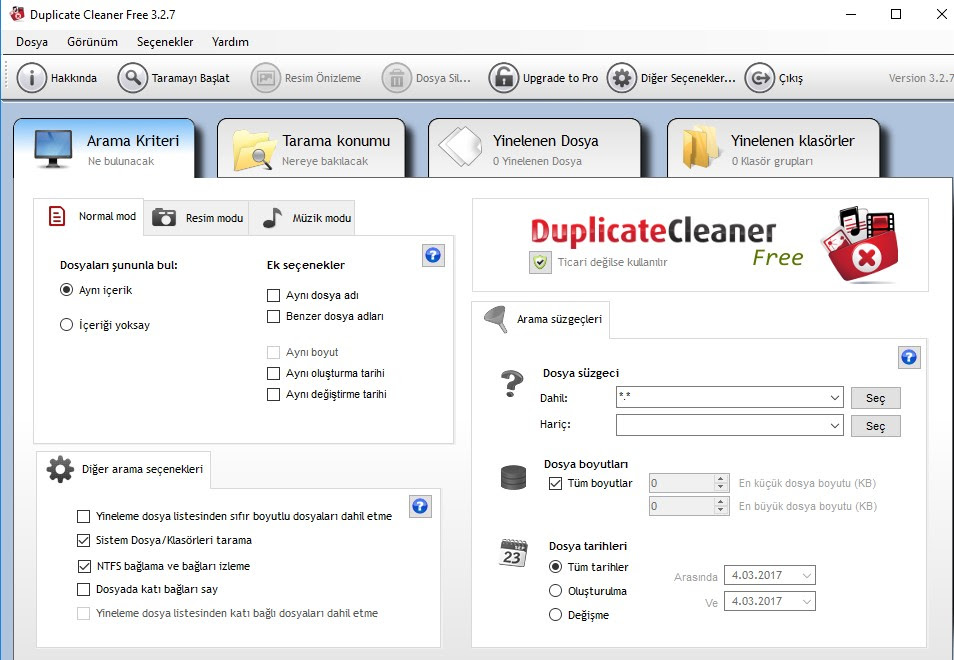Select the Oluşturulma date radio button
The height and width of the screenshot is (660, 954).
(555, 591)
